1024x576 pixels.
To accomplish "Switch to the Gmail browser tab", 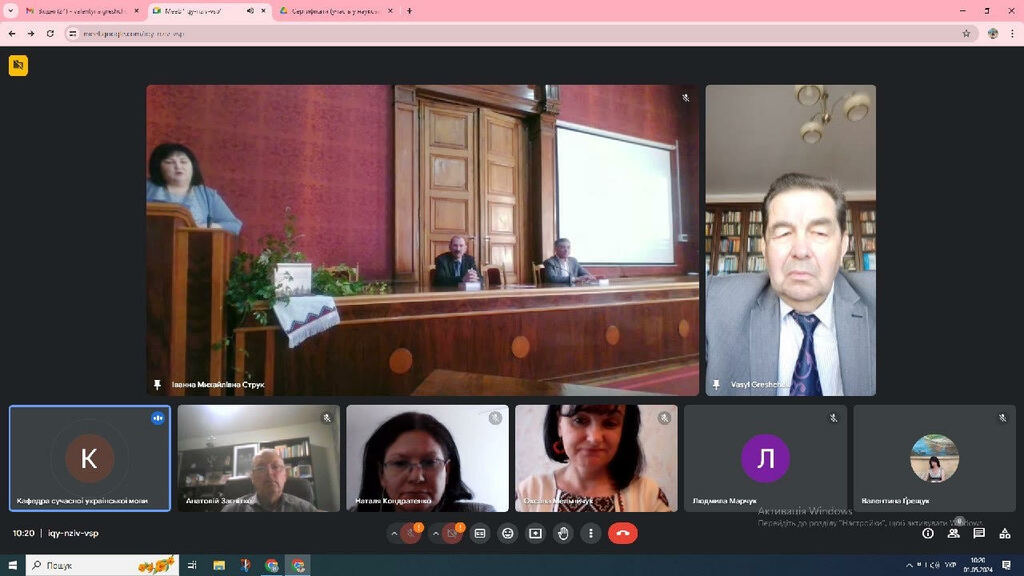I will [x=80, y=11].
